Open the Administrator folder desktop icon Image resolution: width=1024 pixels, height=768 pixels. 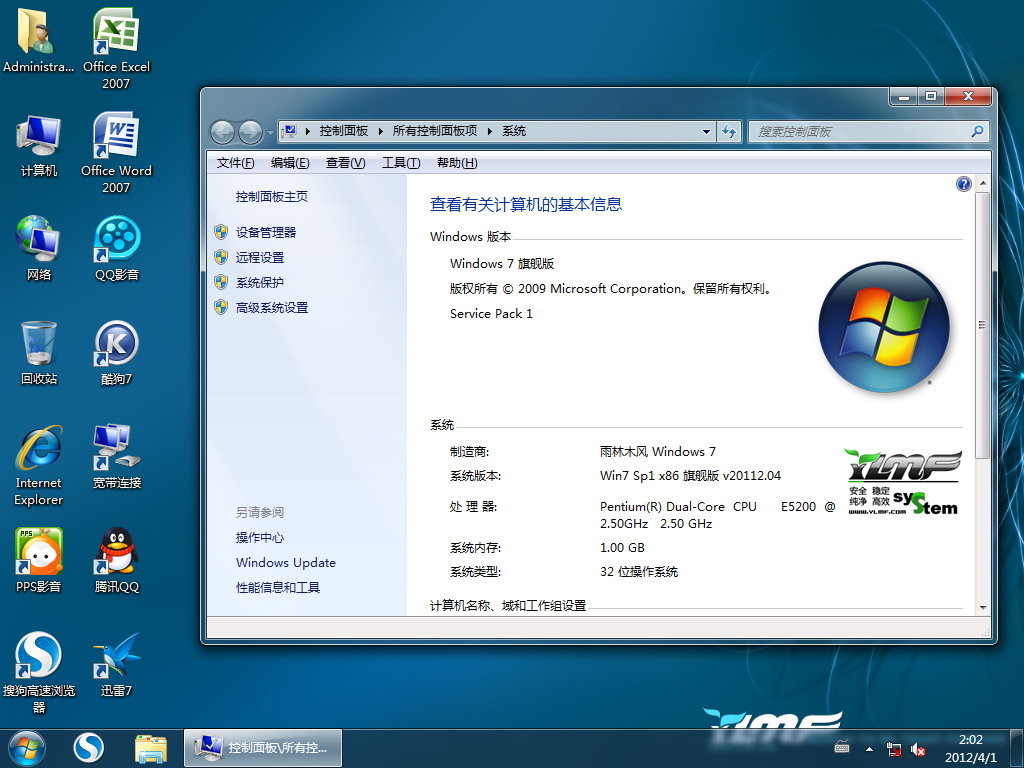[x=37, y=40]
